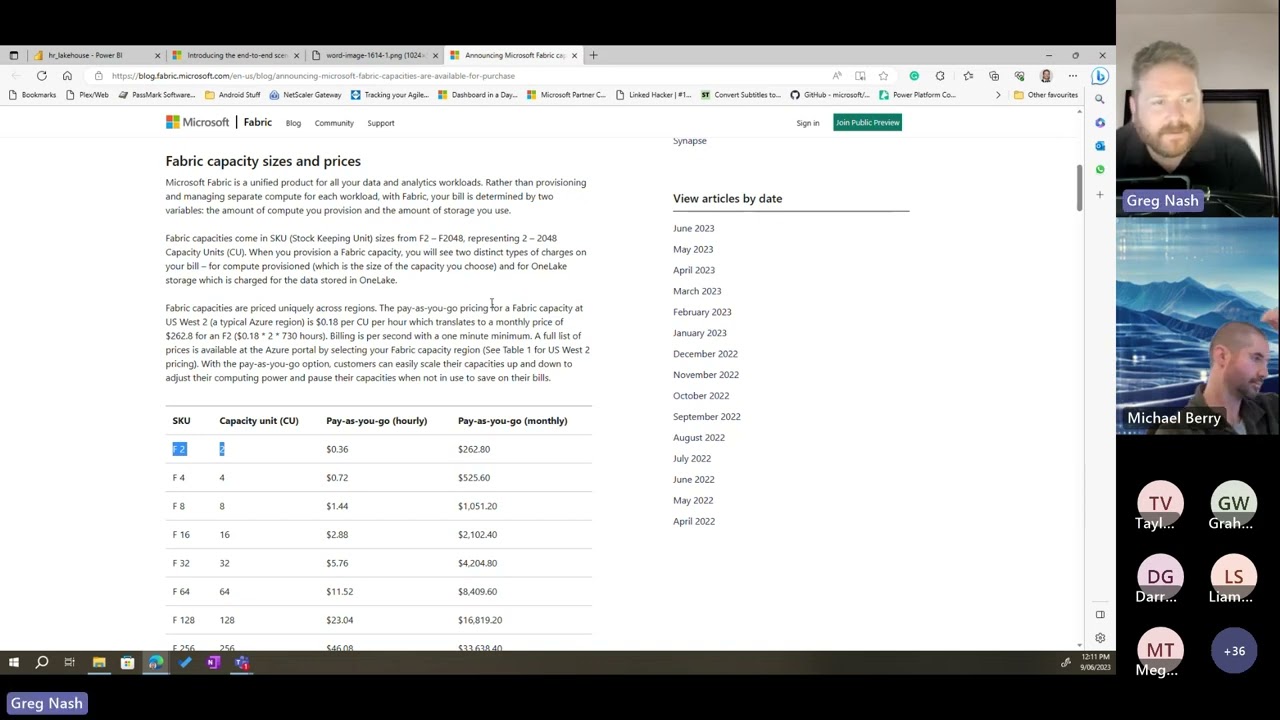The height and width of the screenshot is (720, 1280).
Task: Add this page to favourites star icon
Action: (x=883, y=76)
